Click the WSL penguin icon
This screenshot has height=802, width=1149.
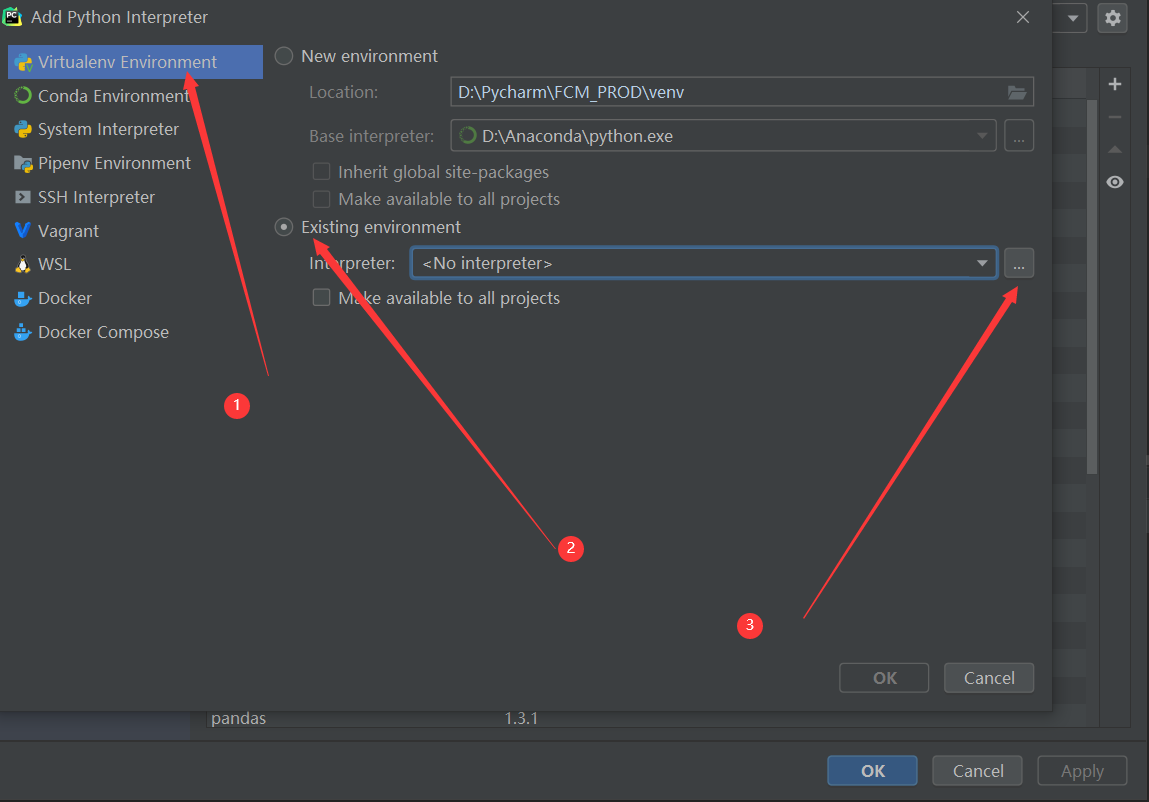(x=23, y=264)
